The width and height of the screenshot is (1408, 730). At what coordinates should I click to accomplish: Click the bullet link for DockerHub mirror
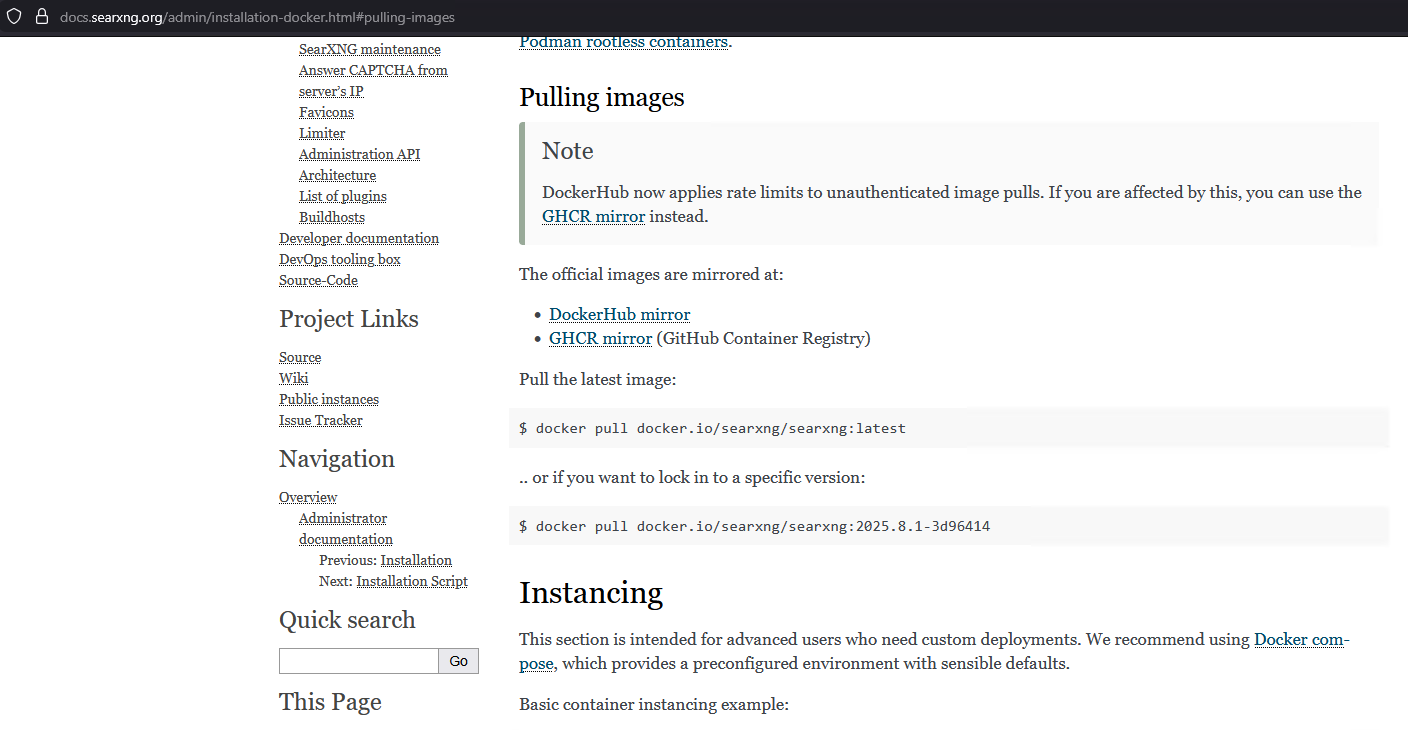619,314
